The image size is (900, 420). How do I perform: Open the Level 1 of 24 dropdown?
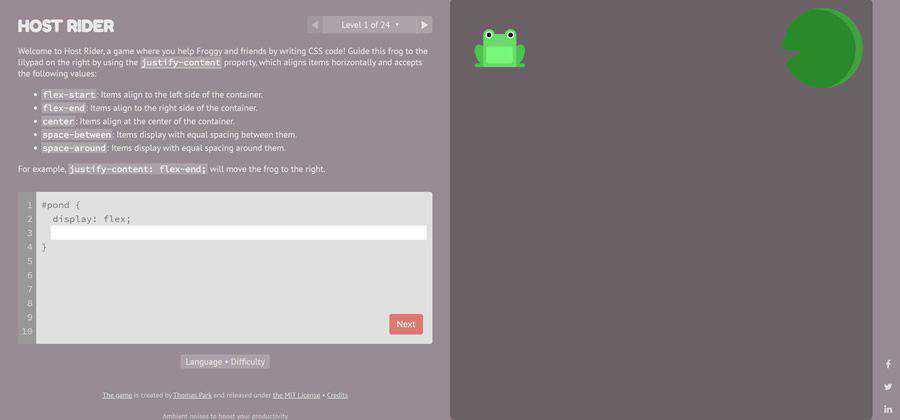(370, 25)
